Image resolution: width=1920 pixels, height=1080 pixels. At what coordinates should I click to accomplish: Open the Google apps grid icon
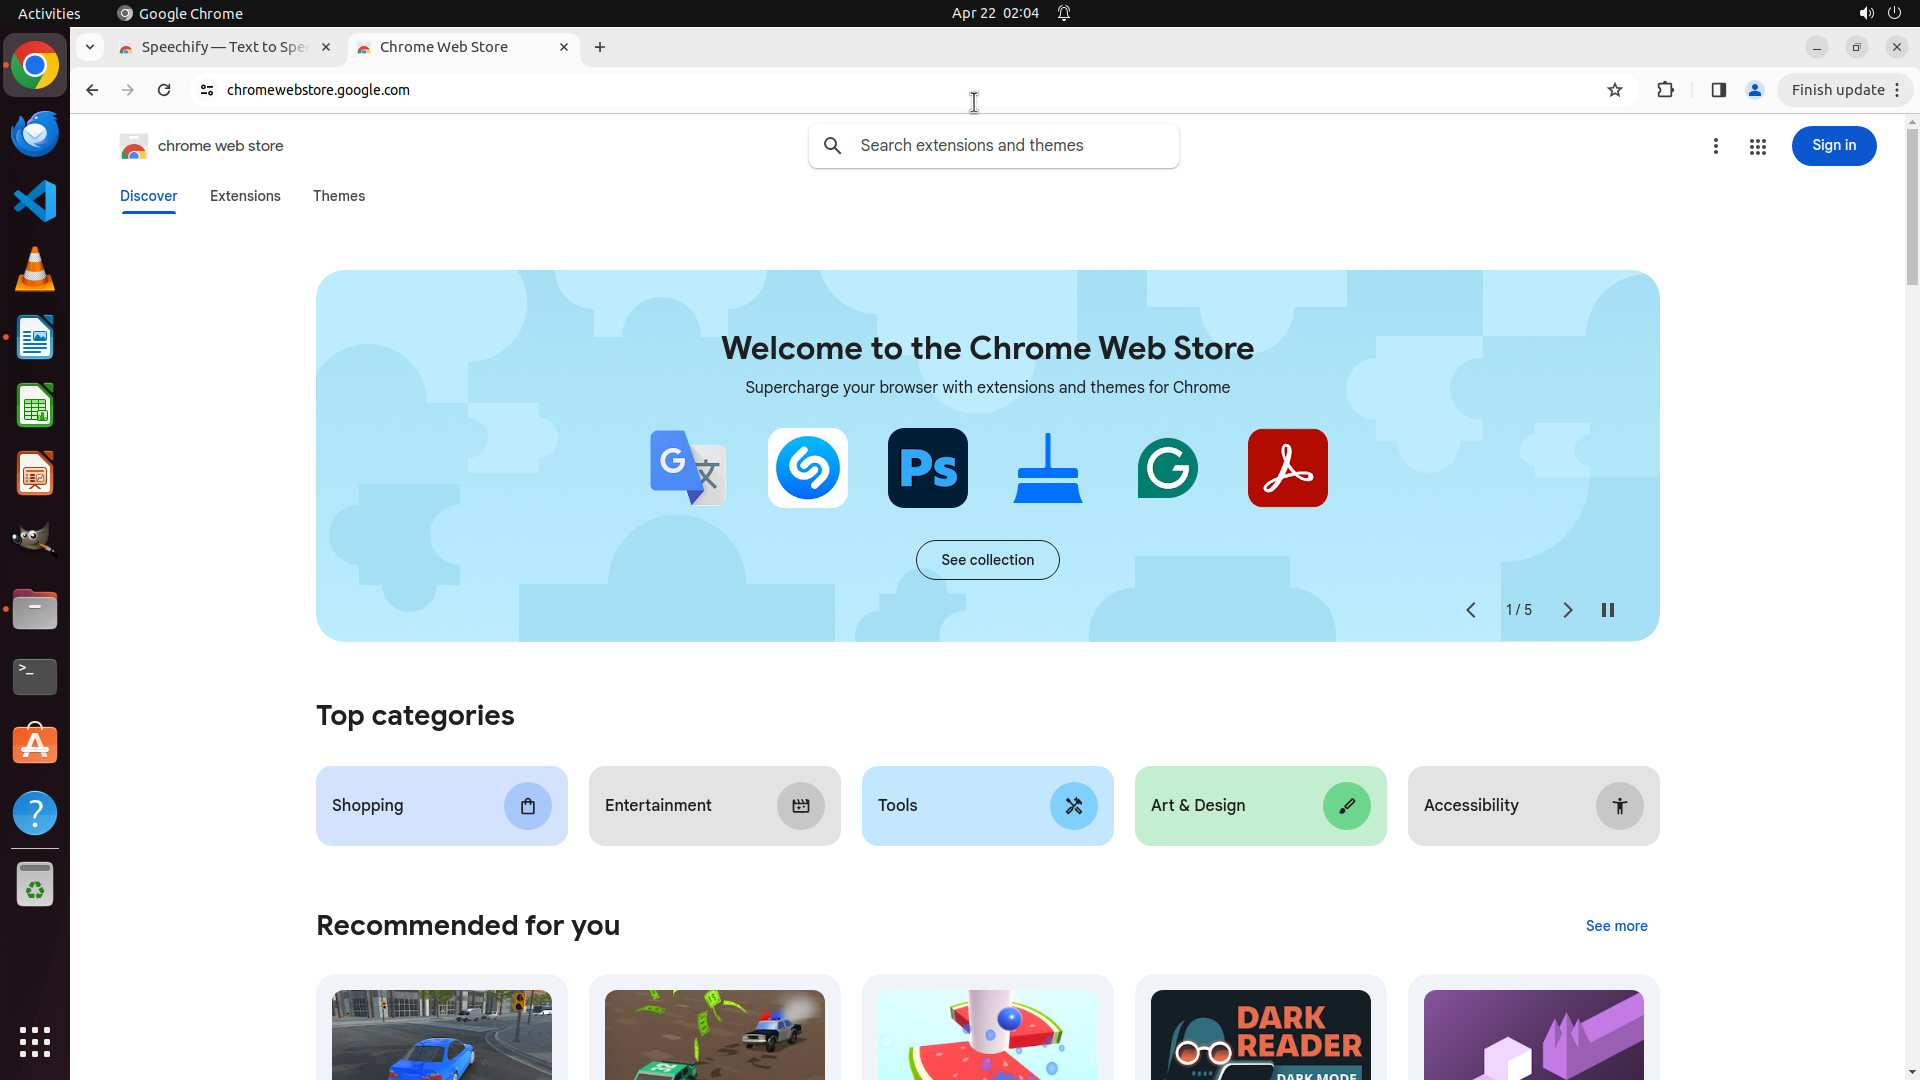point(1757,146)
